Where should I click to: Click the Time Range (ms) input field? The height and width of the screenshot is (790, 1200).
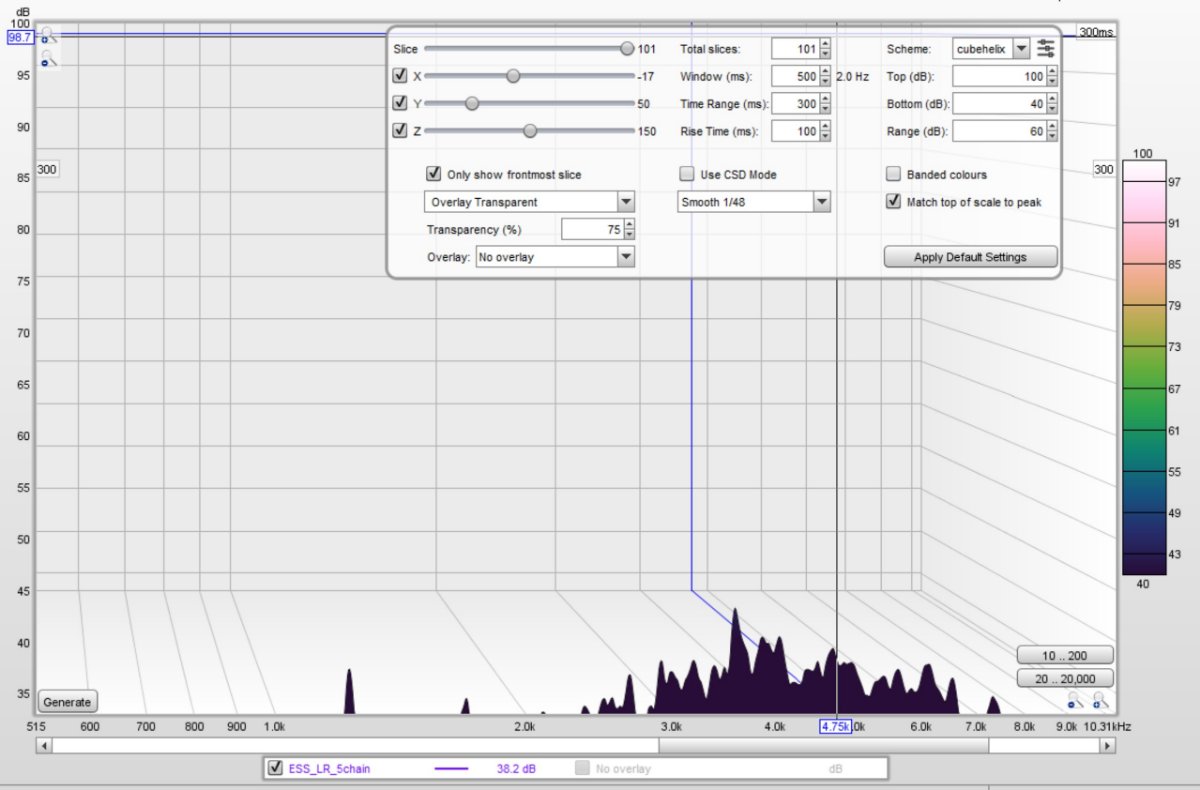coord(795,104)
